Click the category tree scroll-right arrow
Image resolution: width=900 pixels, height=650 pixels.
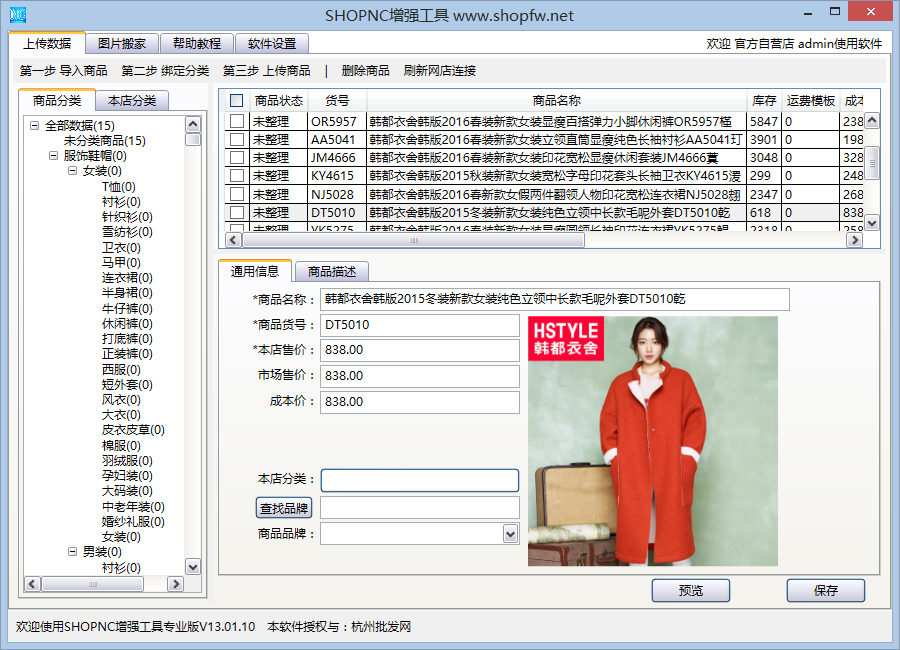(176, 584)
